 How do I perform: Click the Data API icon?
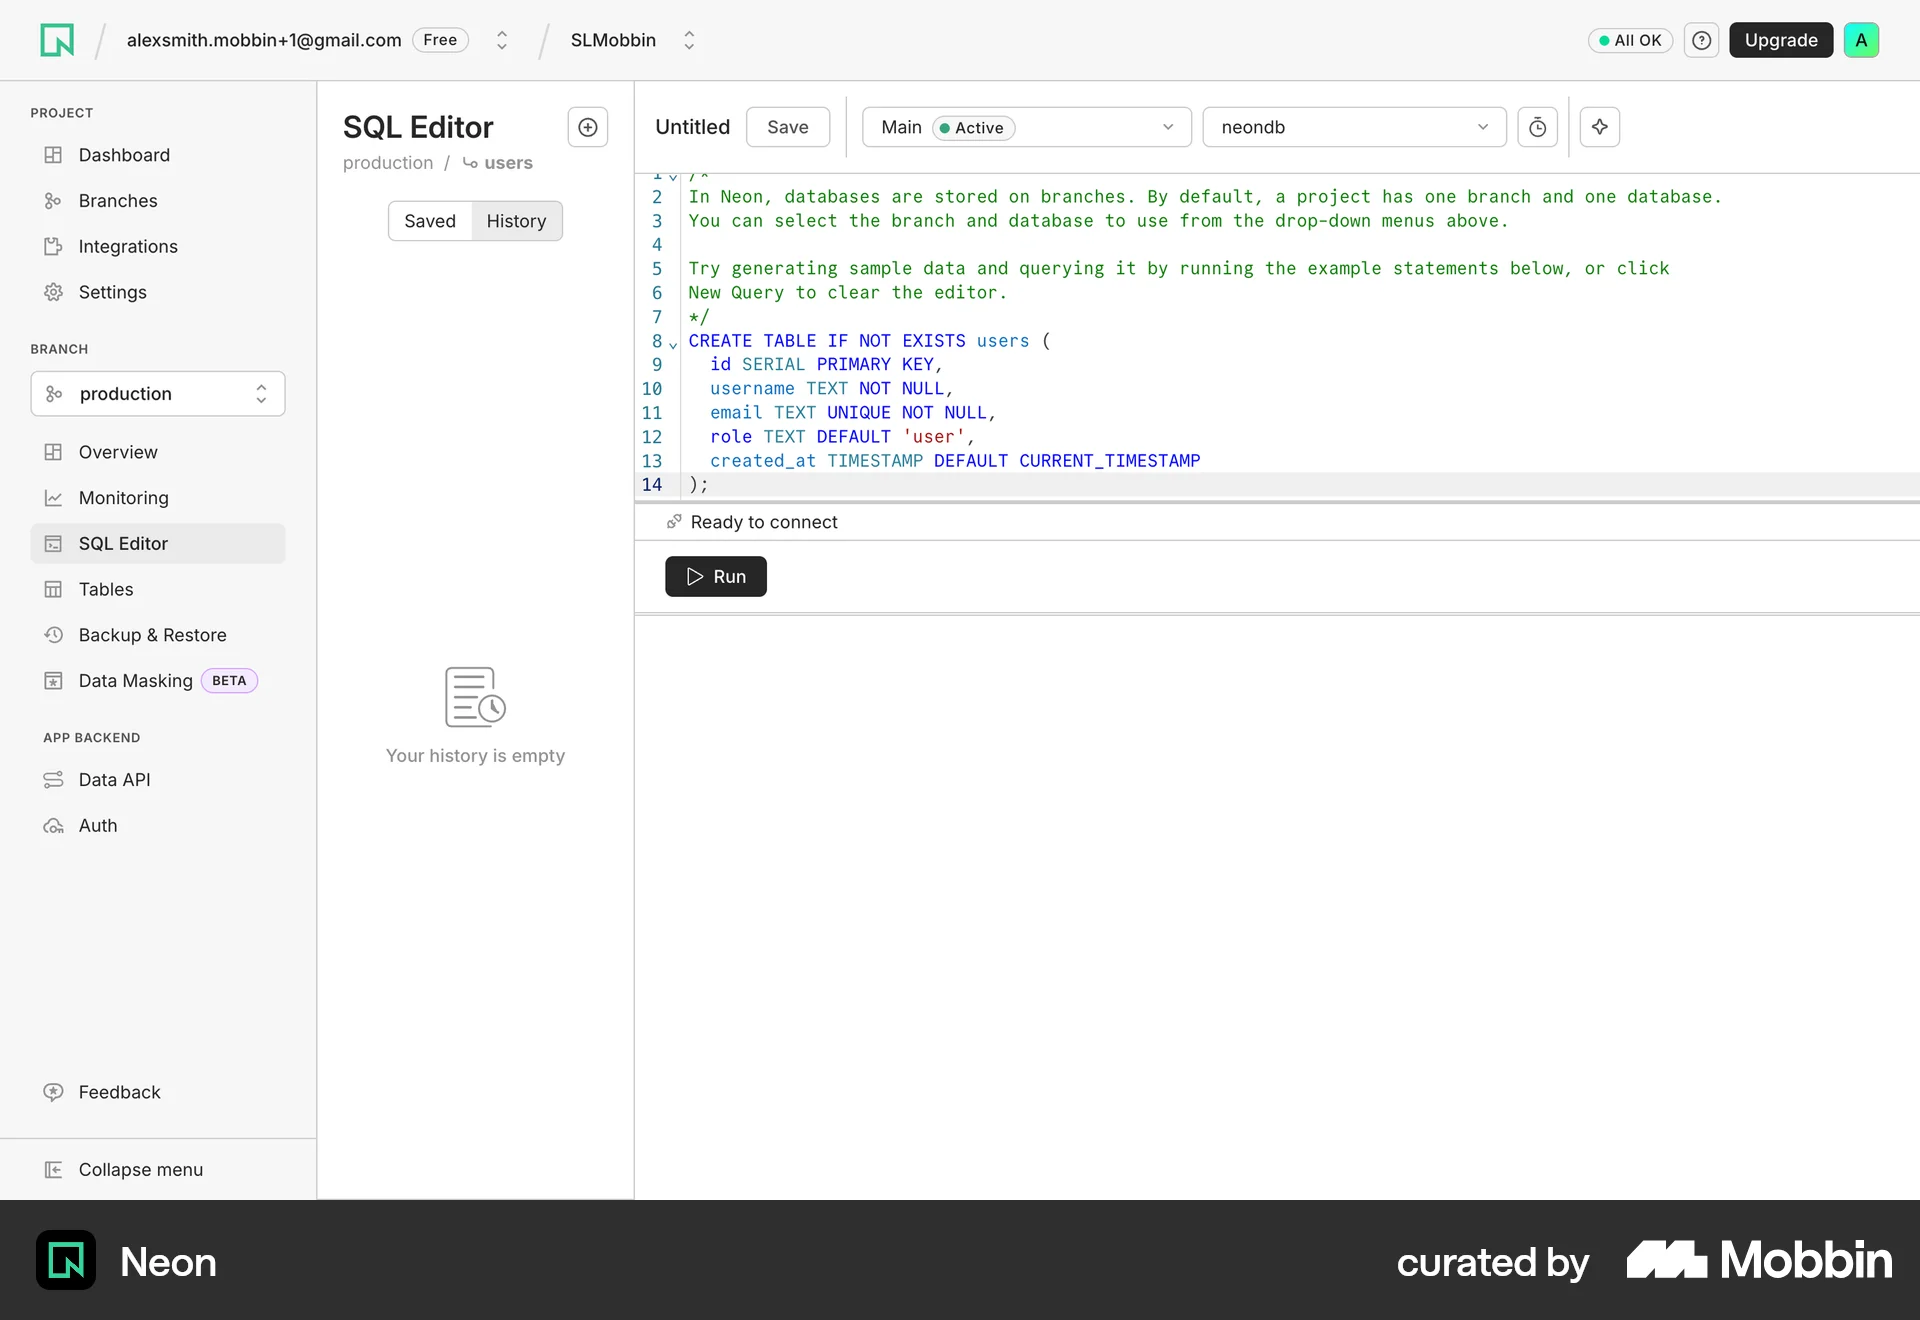point(53,780)
